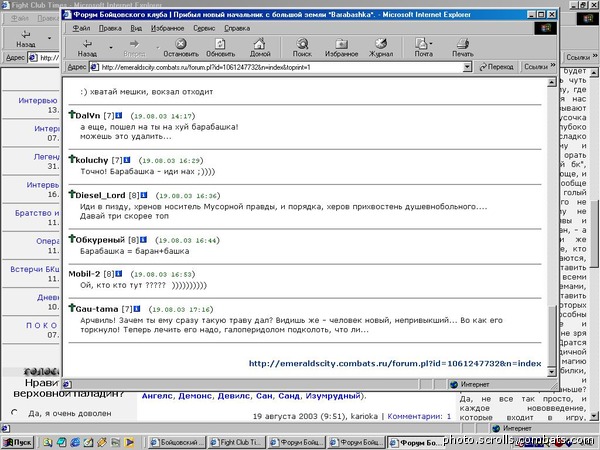The image size is (600, 450).
Task: Click username koluchy
Action: pyautogui.click(x=92, y=160)
